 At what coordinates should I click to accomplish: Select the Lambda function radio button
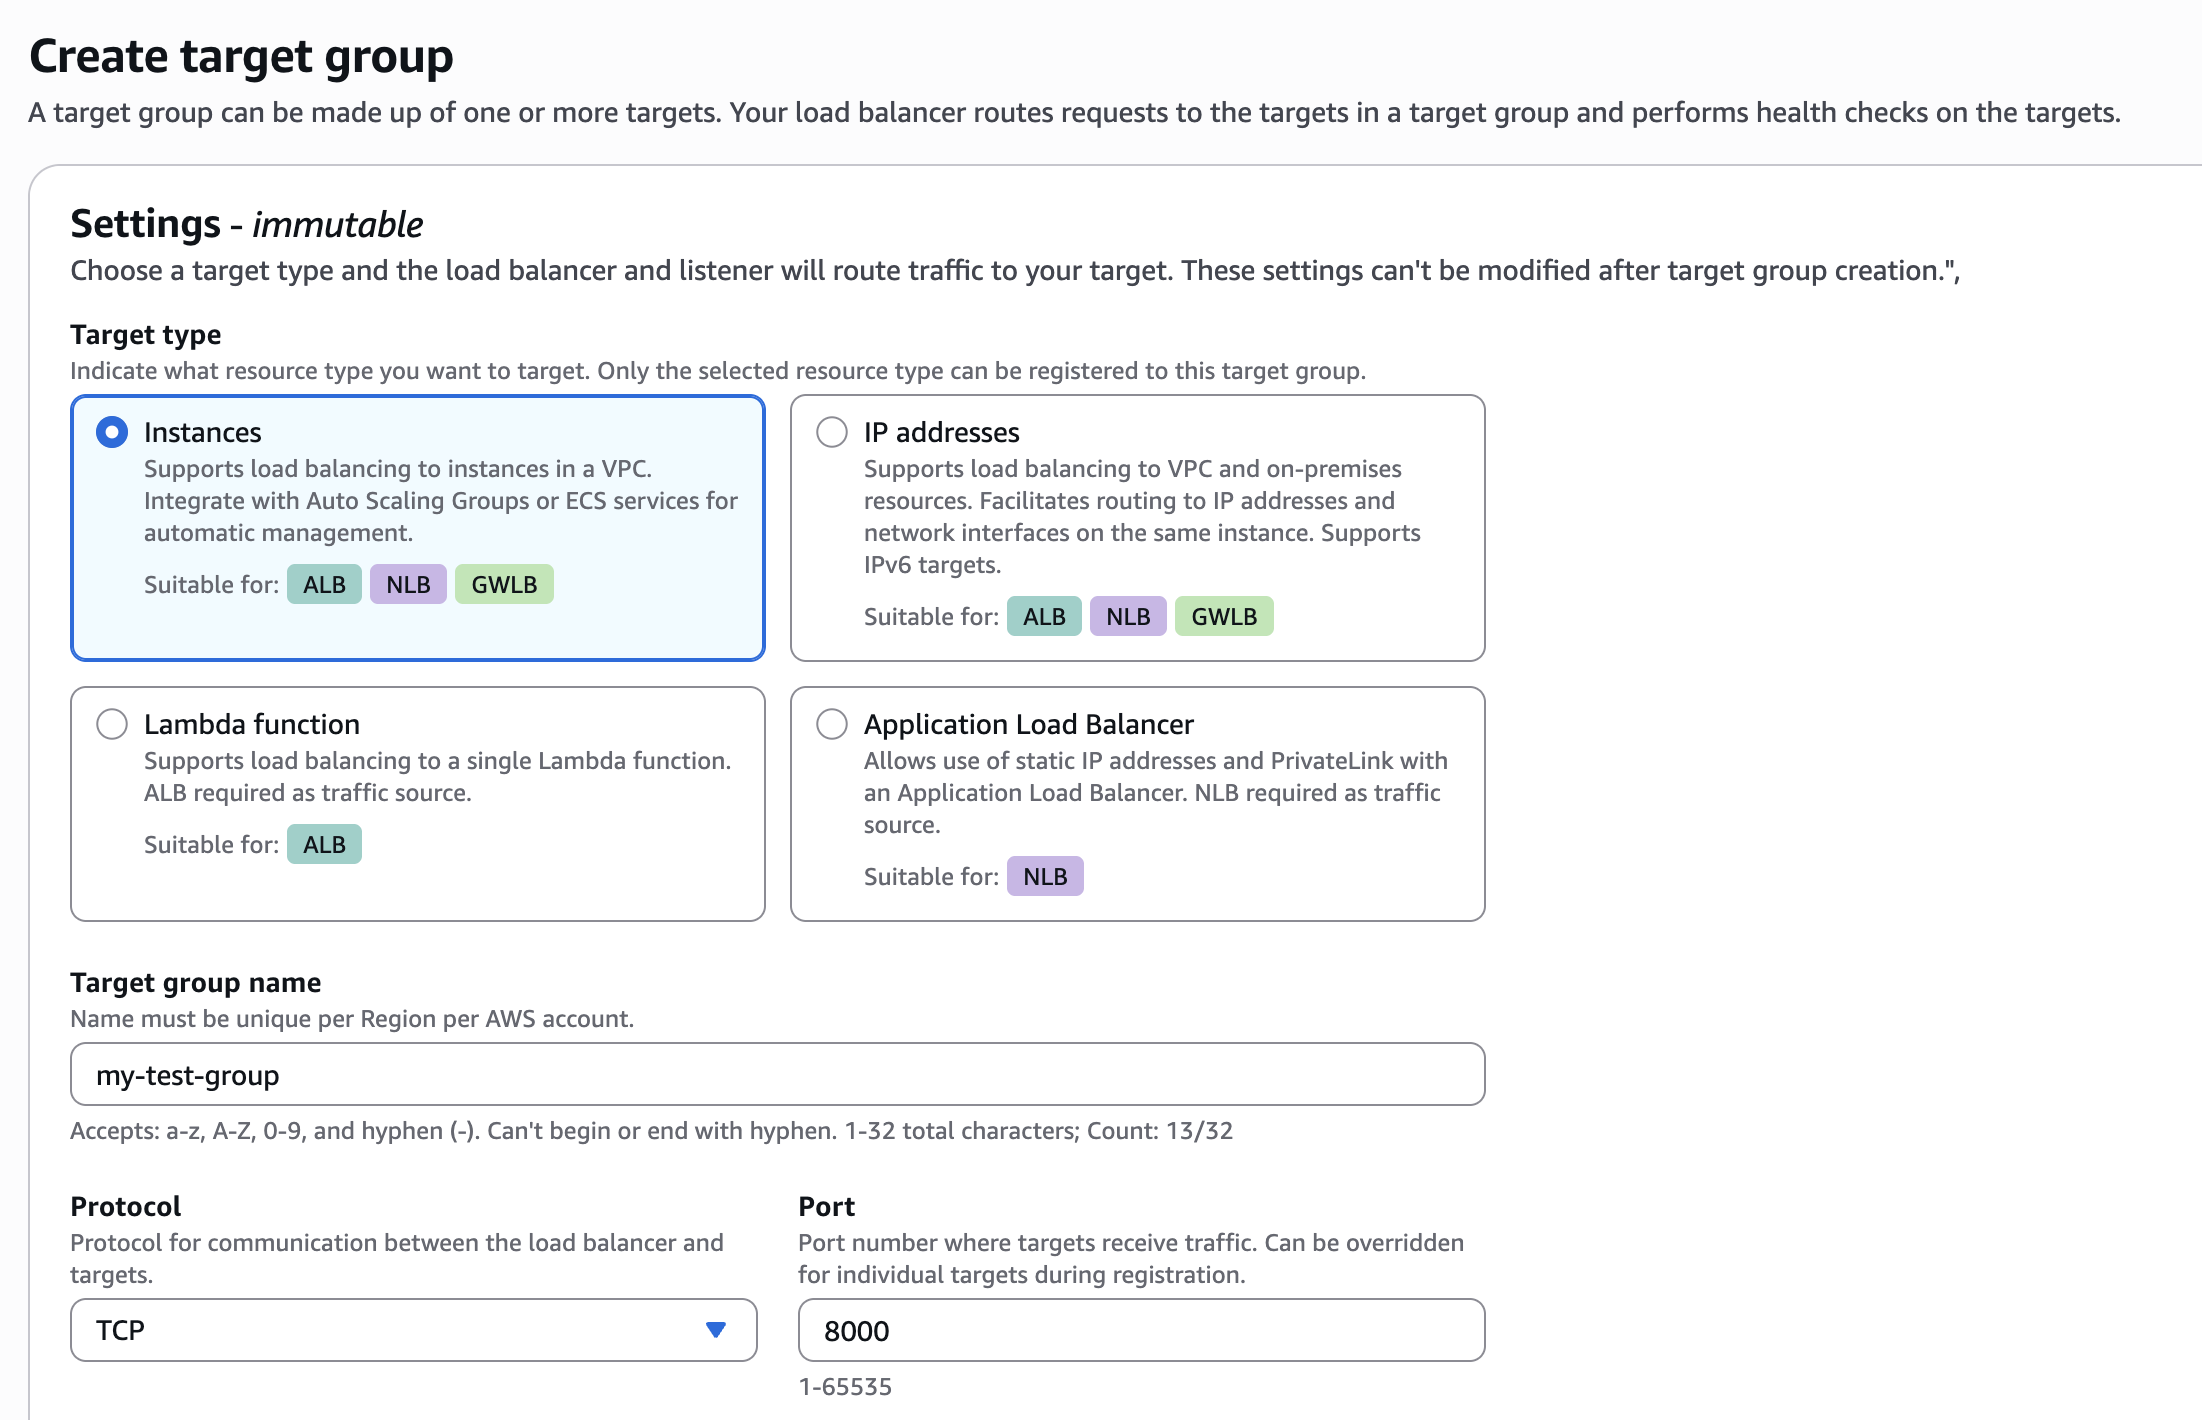coord(112,724)
